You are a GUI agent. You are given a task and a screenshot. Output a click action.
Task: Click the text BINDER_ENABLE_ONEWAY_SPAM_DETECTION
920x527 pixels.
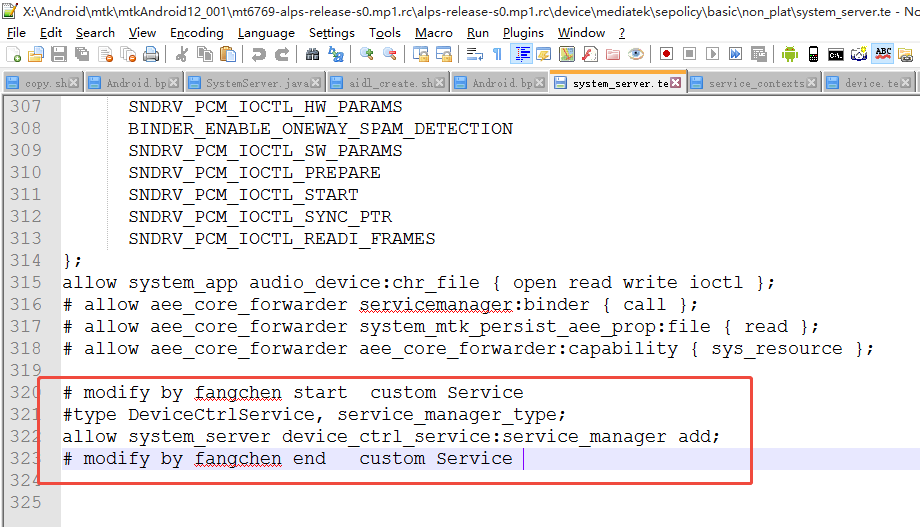320,129
